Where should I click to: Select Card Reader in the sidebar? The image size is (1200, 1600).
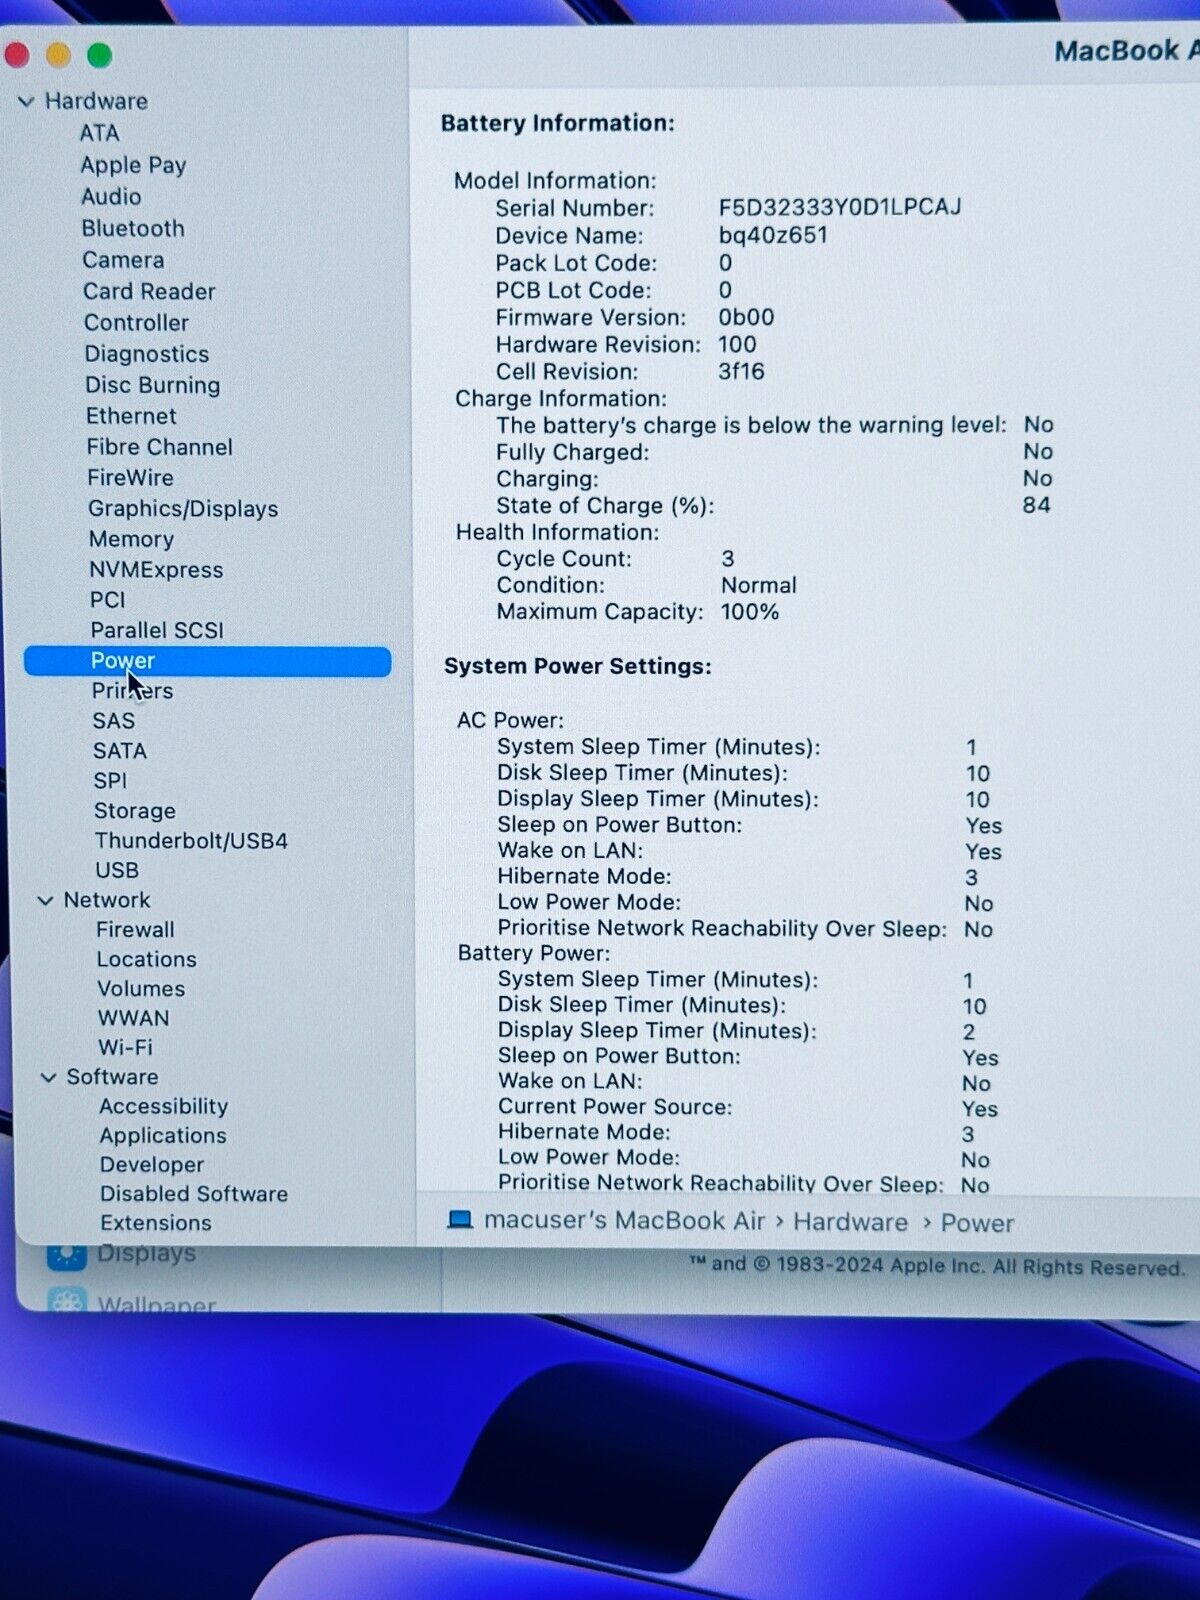pyautogui.click(x=149, y=291)
